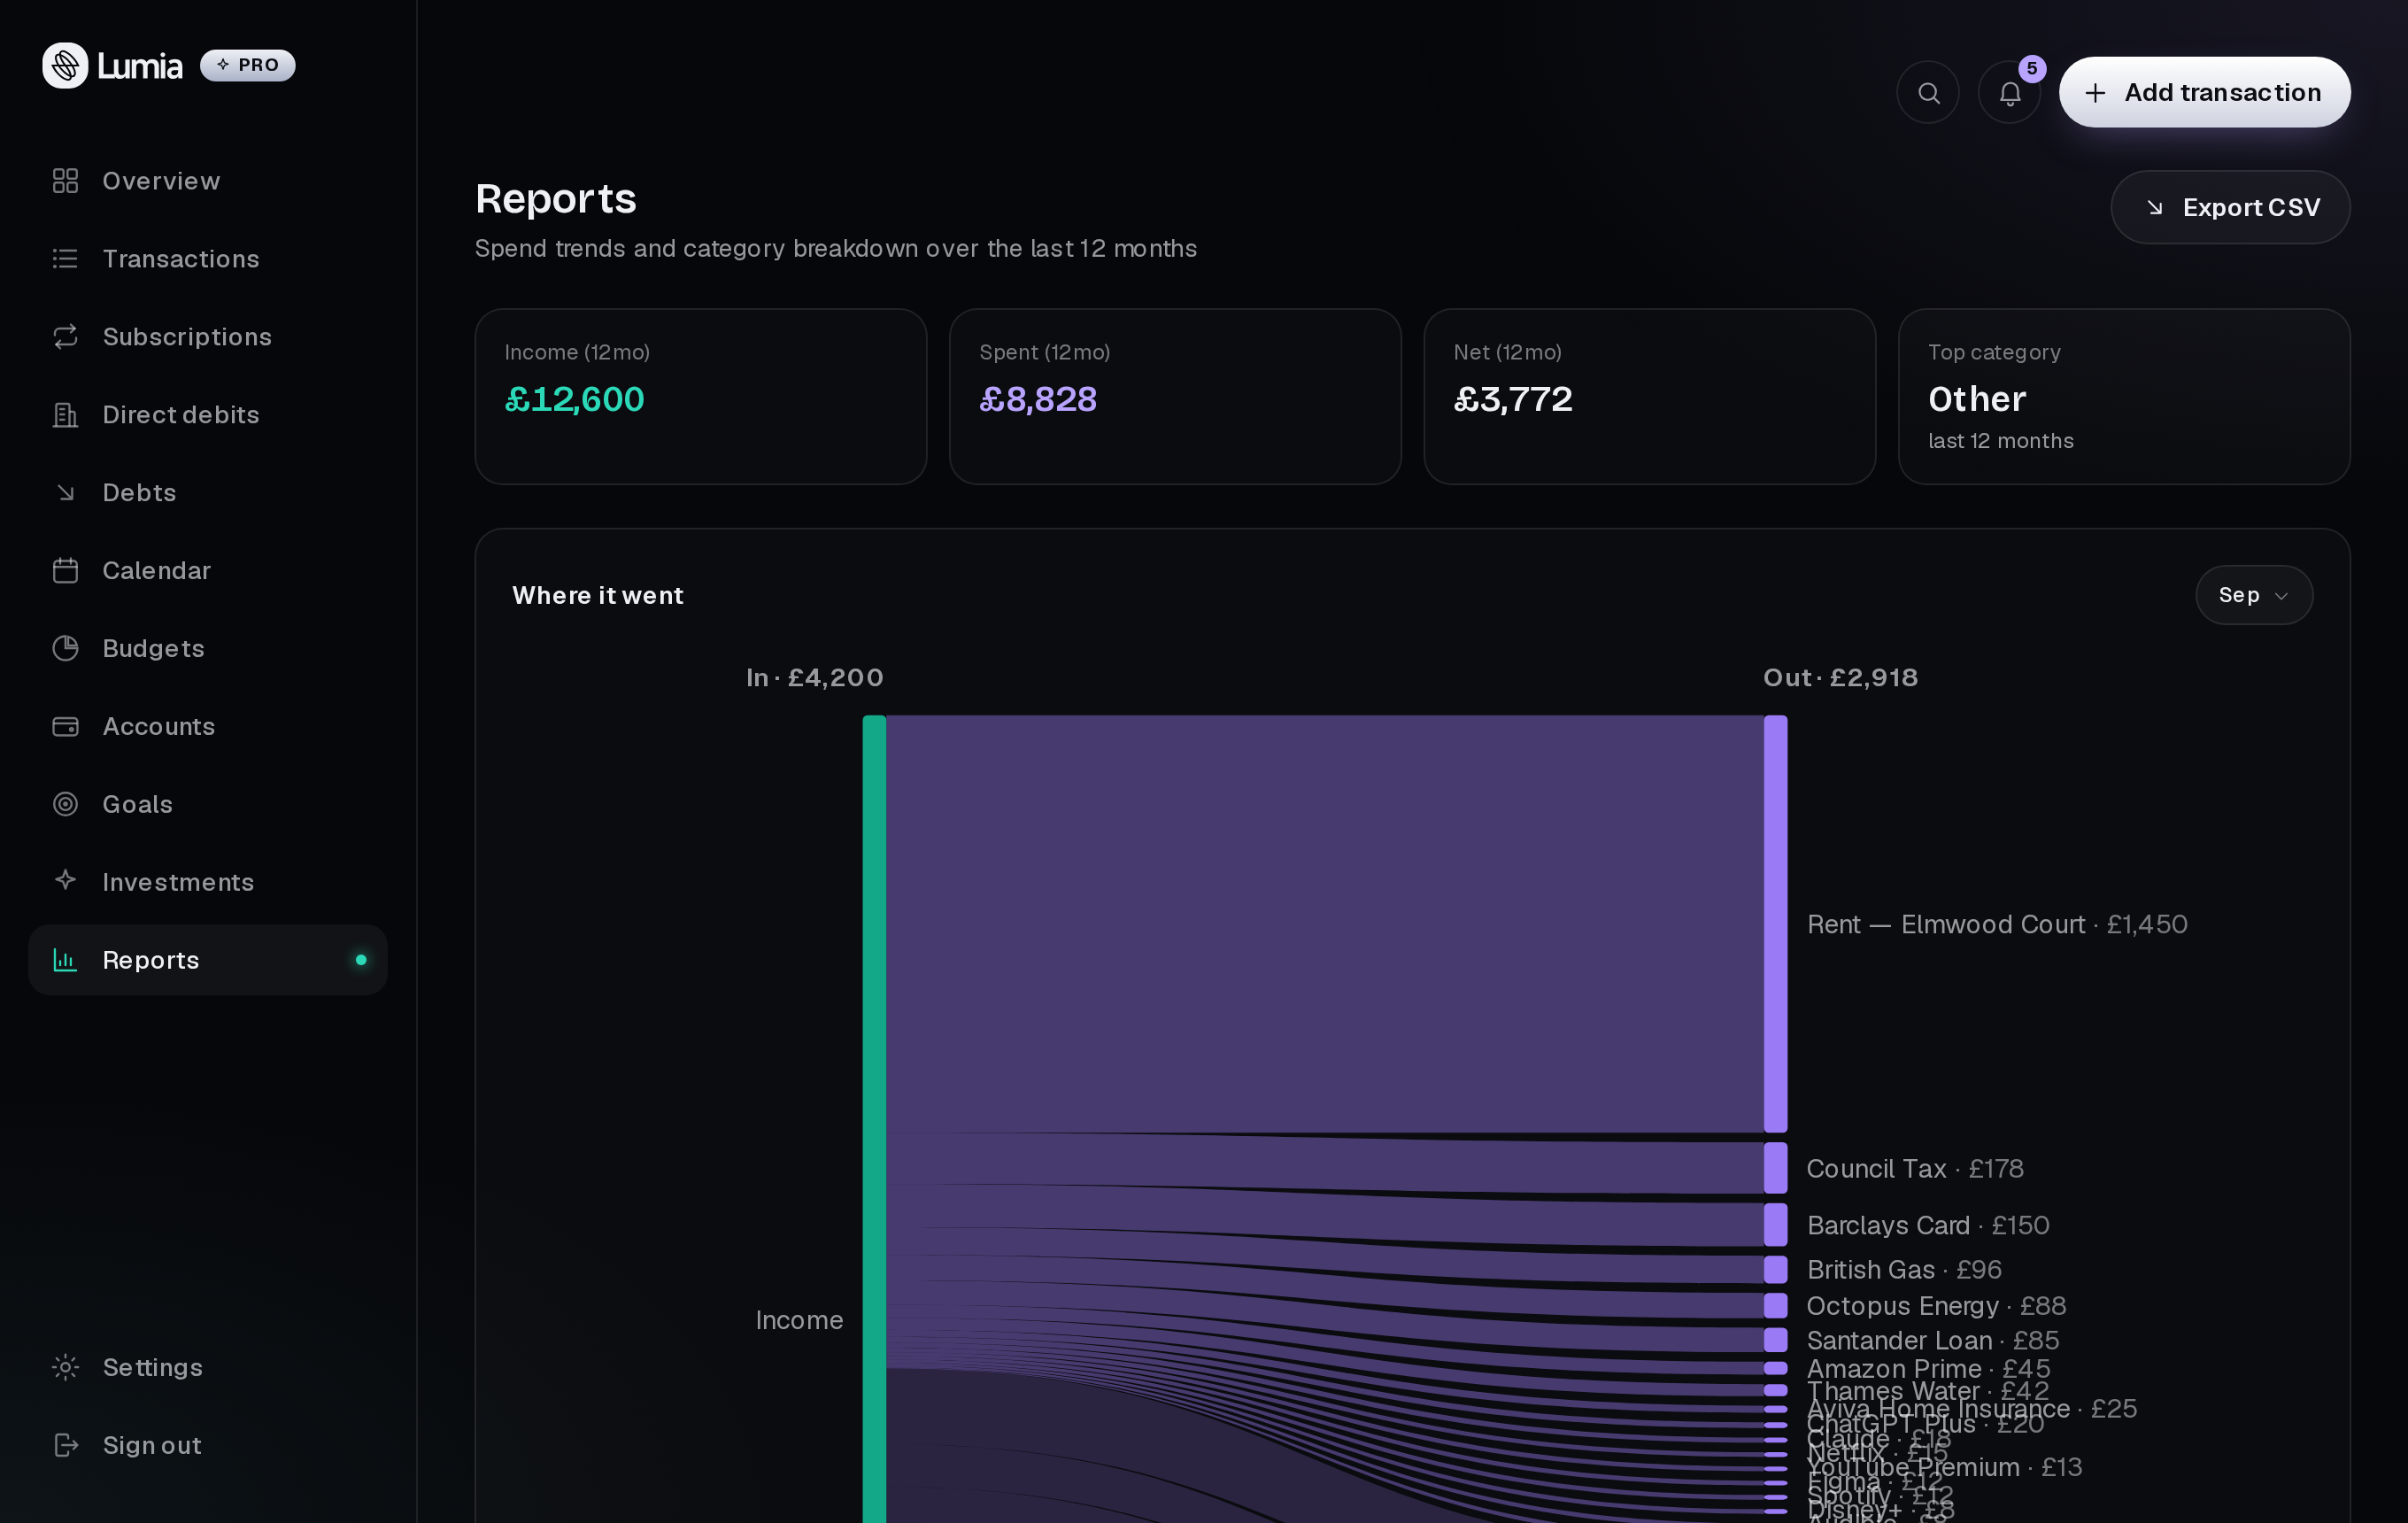Open the search icon button
This screenshot has height=1523, width=2408.
[1928, 92]
